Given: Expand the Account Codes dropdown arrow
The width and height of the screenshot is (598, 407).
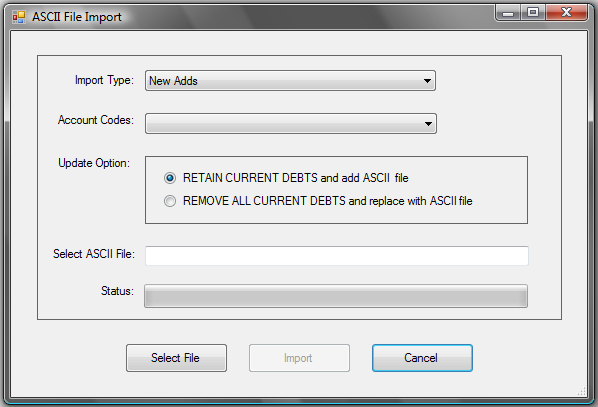Looking at the screenshot, I should (428, 124).
